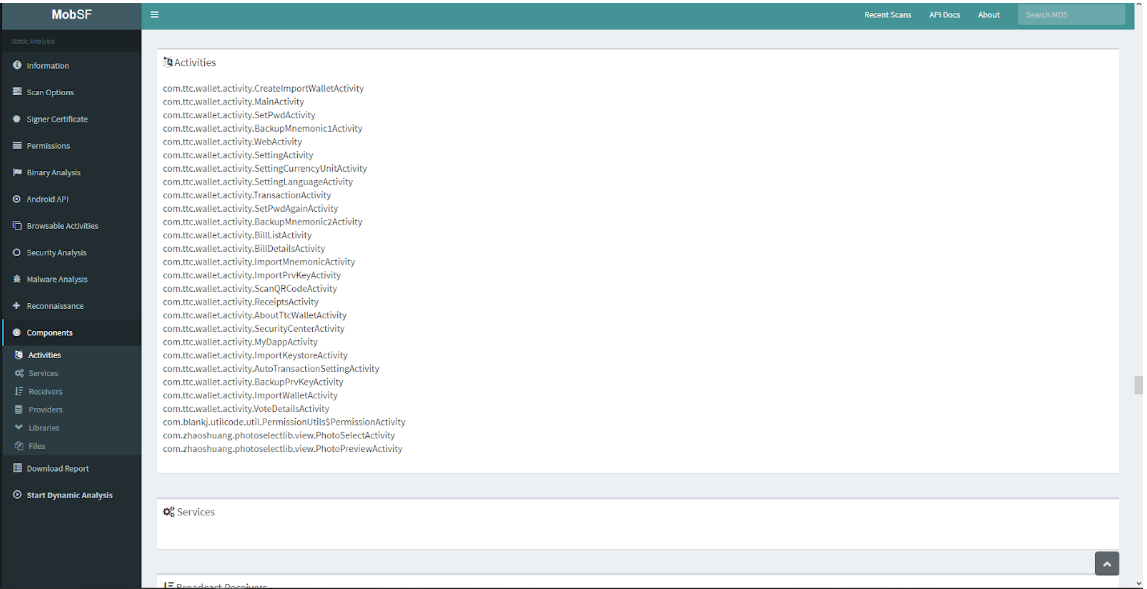The height and width of the screenshot is (589, 1147).
Task: Select Services under Components
Action: 43,373
